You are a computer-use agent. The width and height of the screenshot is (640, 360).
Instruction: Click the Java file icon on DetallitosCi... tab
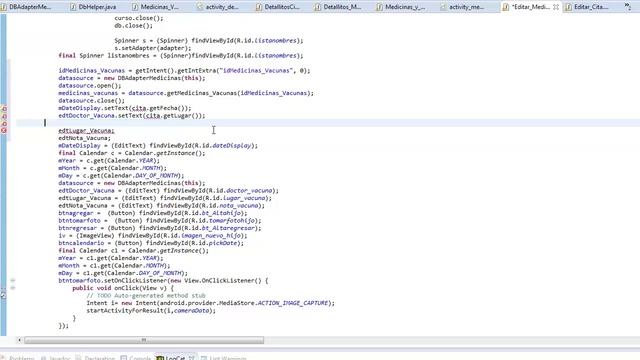pyautogui.click(x=259, y=7)
